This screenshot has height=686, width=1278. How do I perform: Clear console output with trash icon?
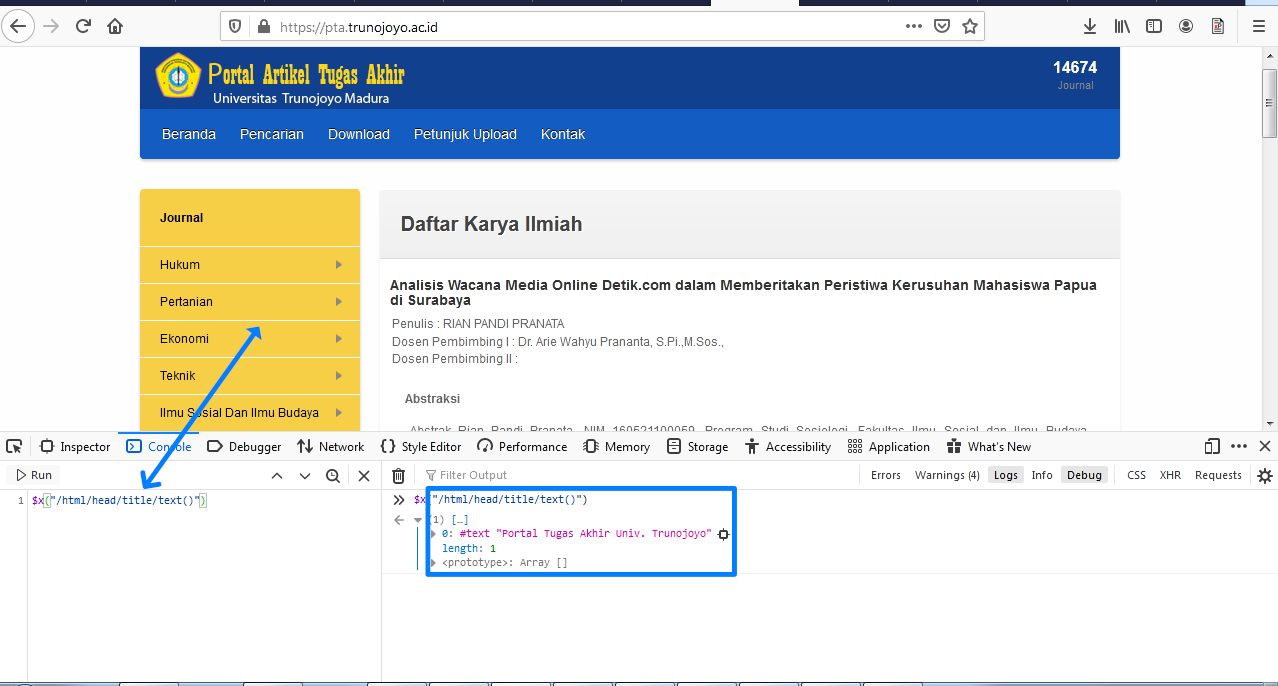pos(398,475)
